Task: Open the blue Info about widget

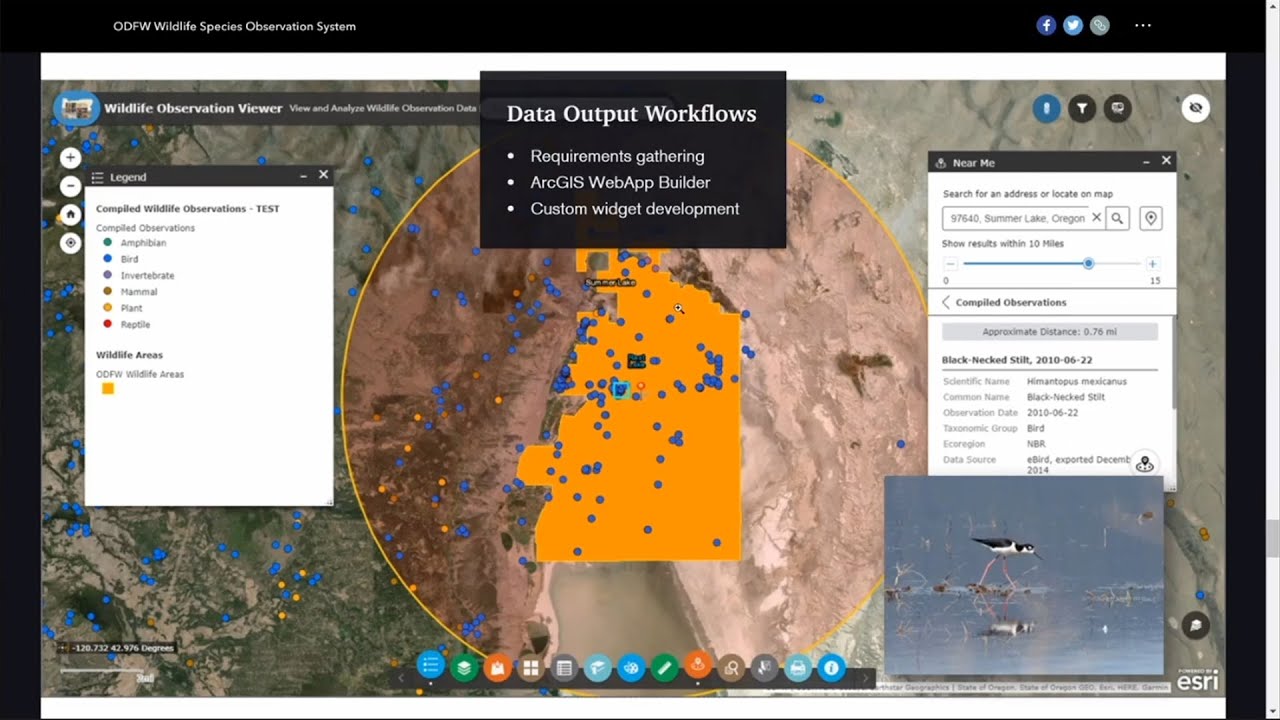Action: 831,667
